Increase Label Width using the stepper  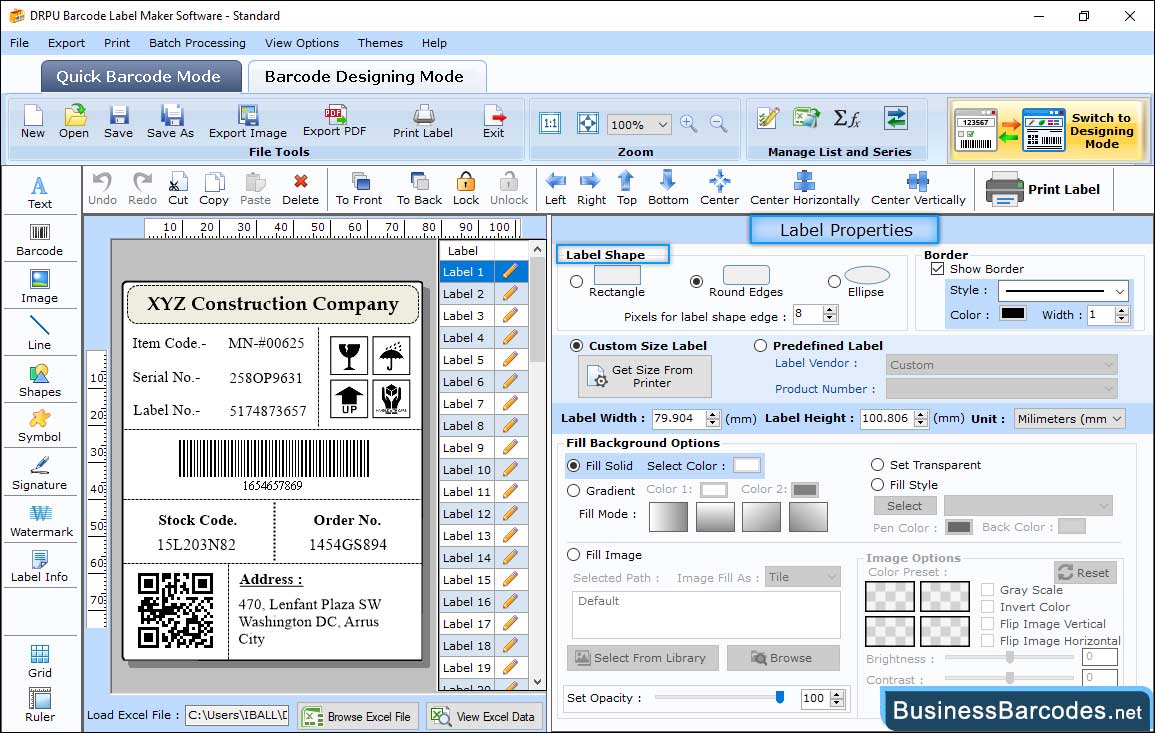[x=712, y=414]
